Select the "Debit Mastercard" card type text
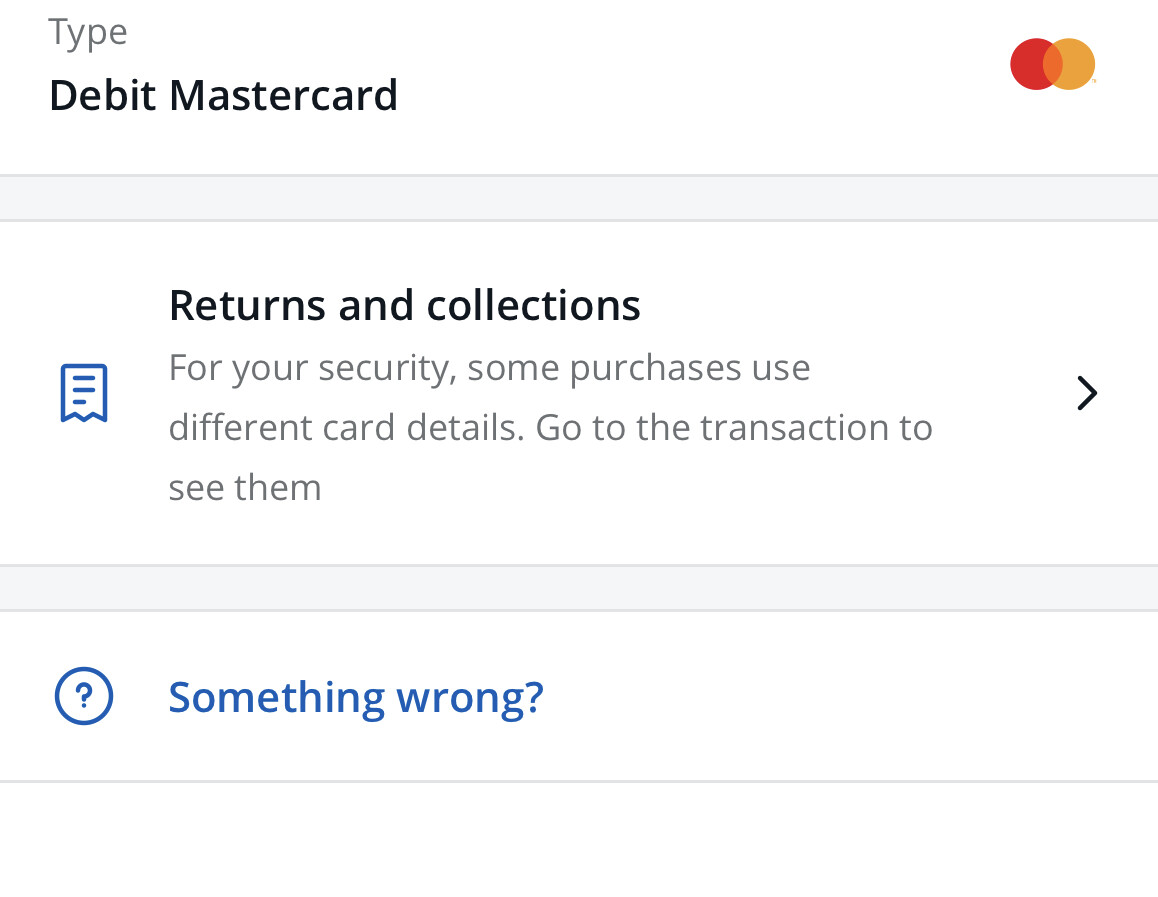1158x897 pixels. pos(223,96)
